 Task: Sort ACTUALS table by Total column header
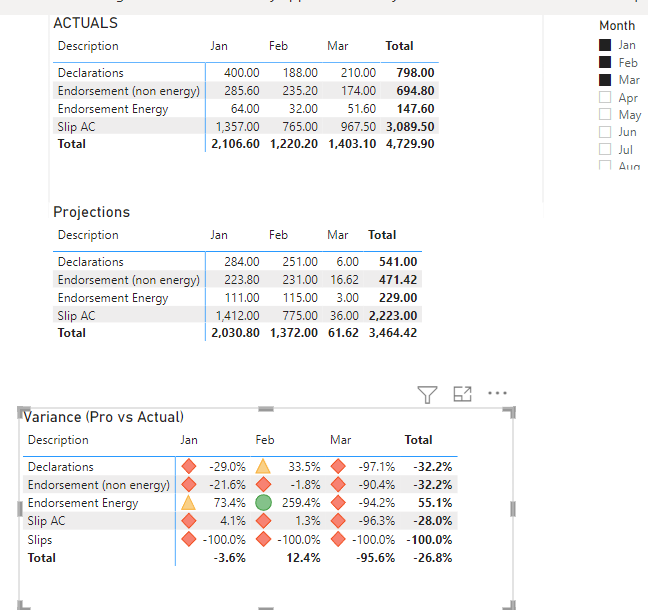pos(399,46)
